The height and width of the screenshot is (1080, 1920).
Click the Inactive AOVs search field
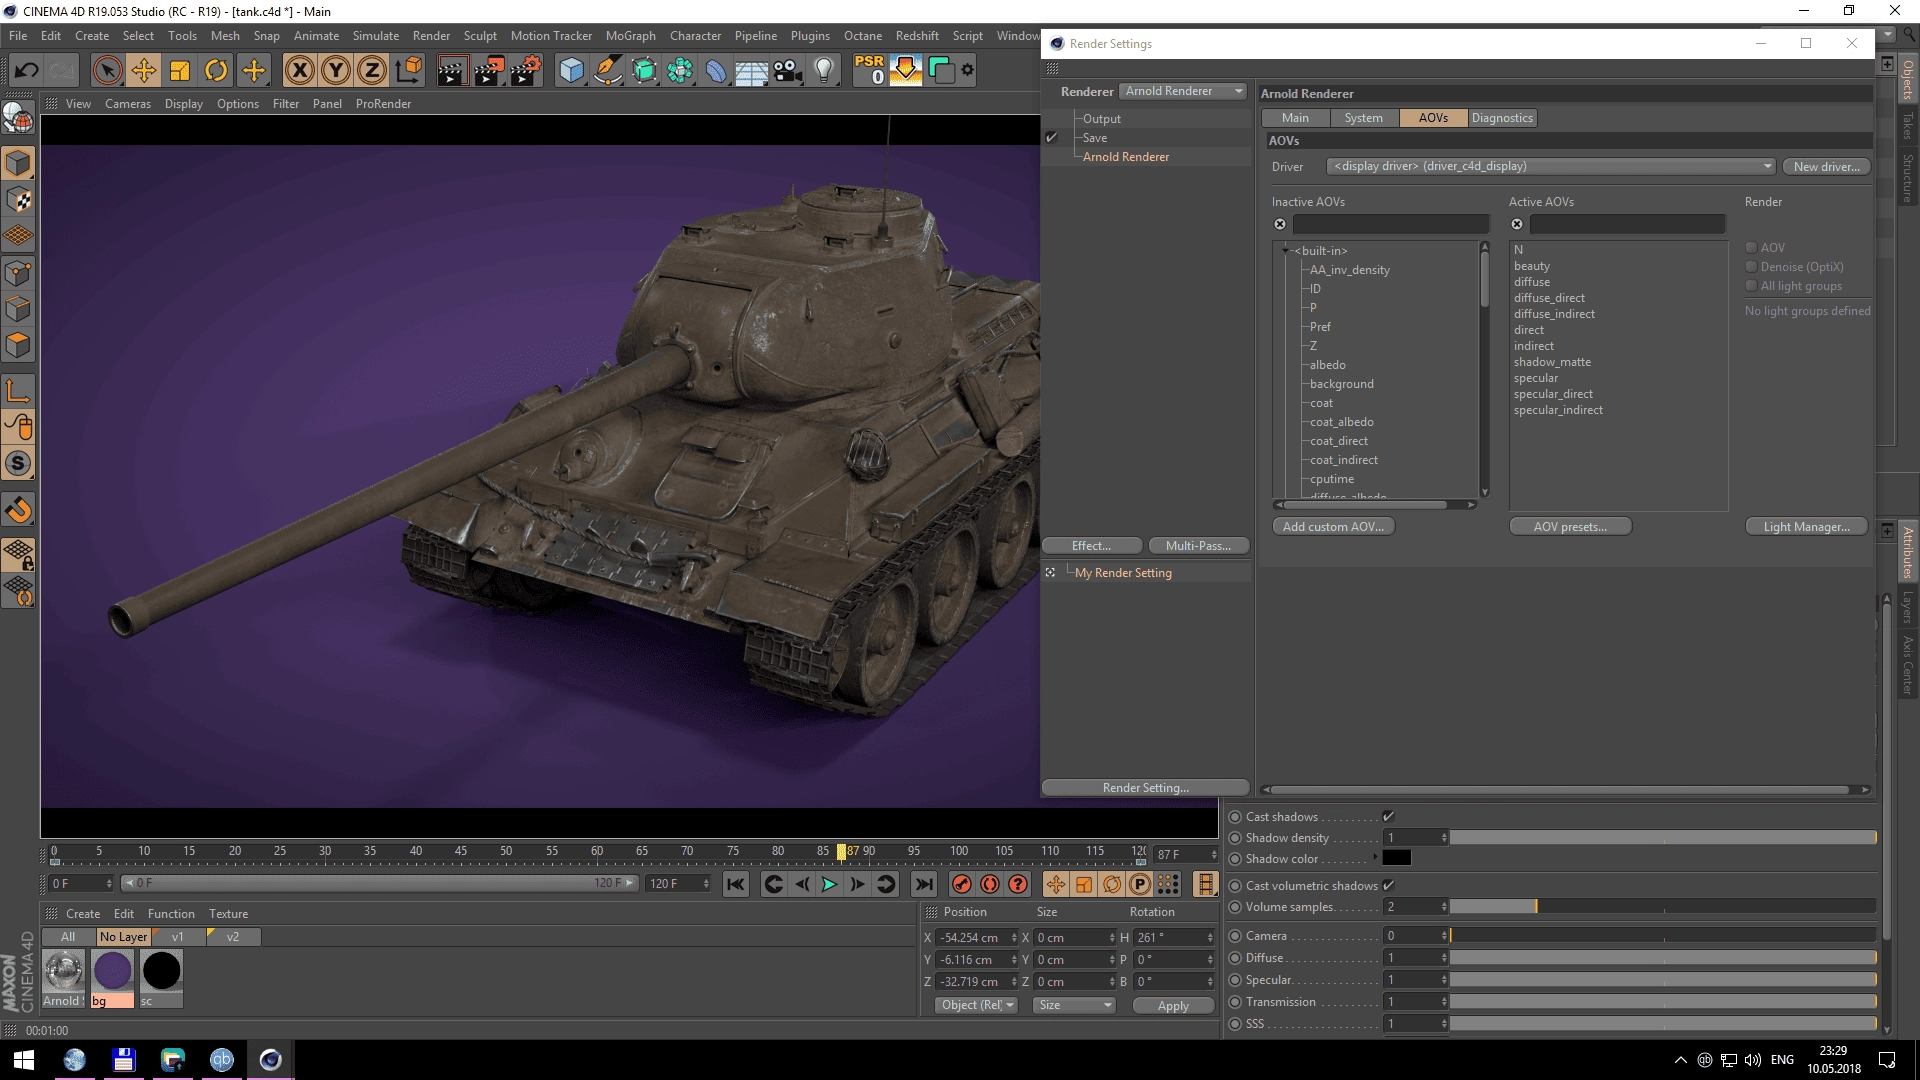1391,225
